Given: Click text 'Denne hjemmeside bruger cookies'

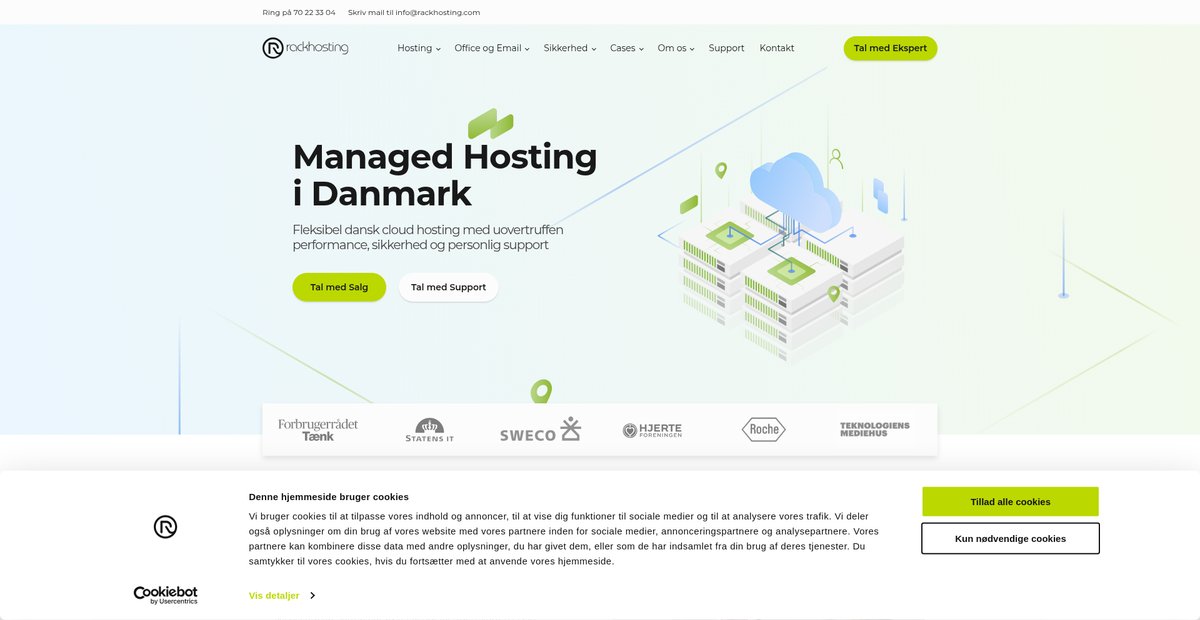Looking at the screenshot, I should point(329,496).
